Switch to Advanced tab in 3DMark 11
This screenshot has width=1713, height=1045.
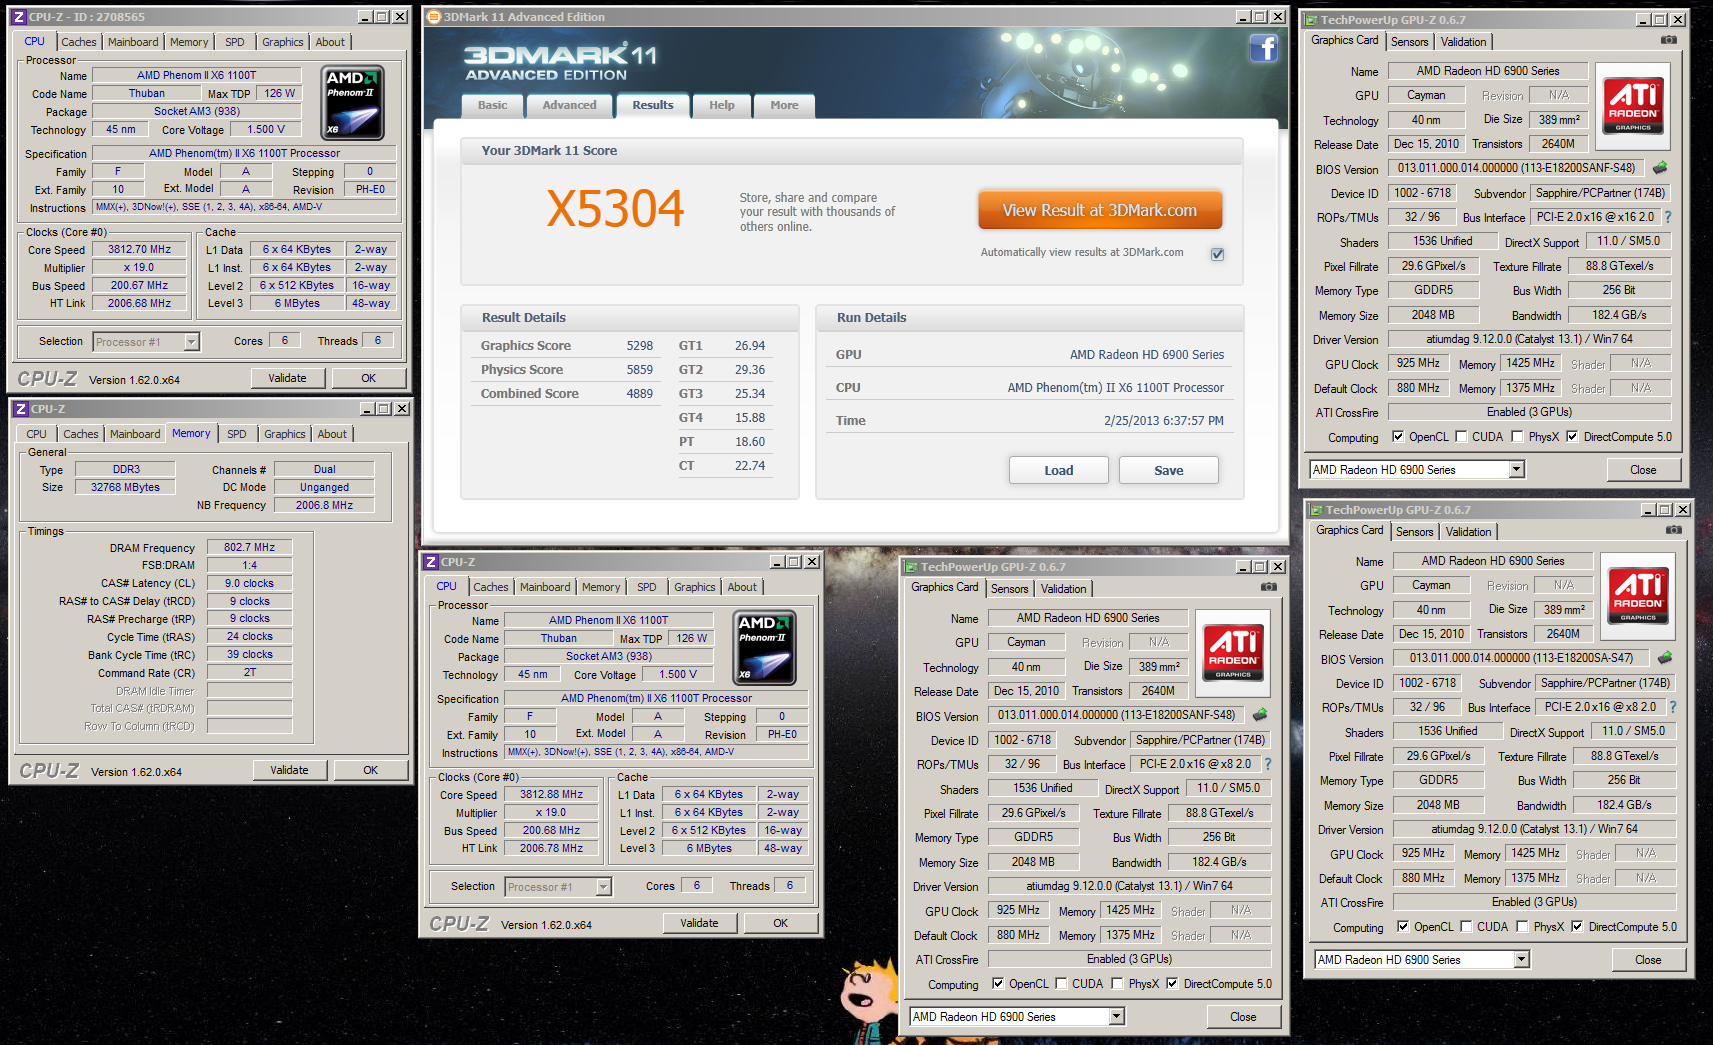tap(569, 106)
